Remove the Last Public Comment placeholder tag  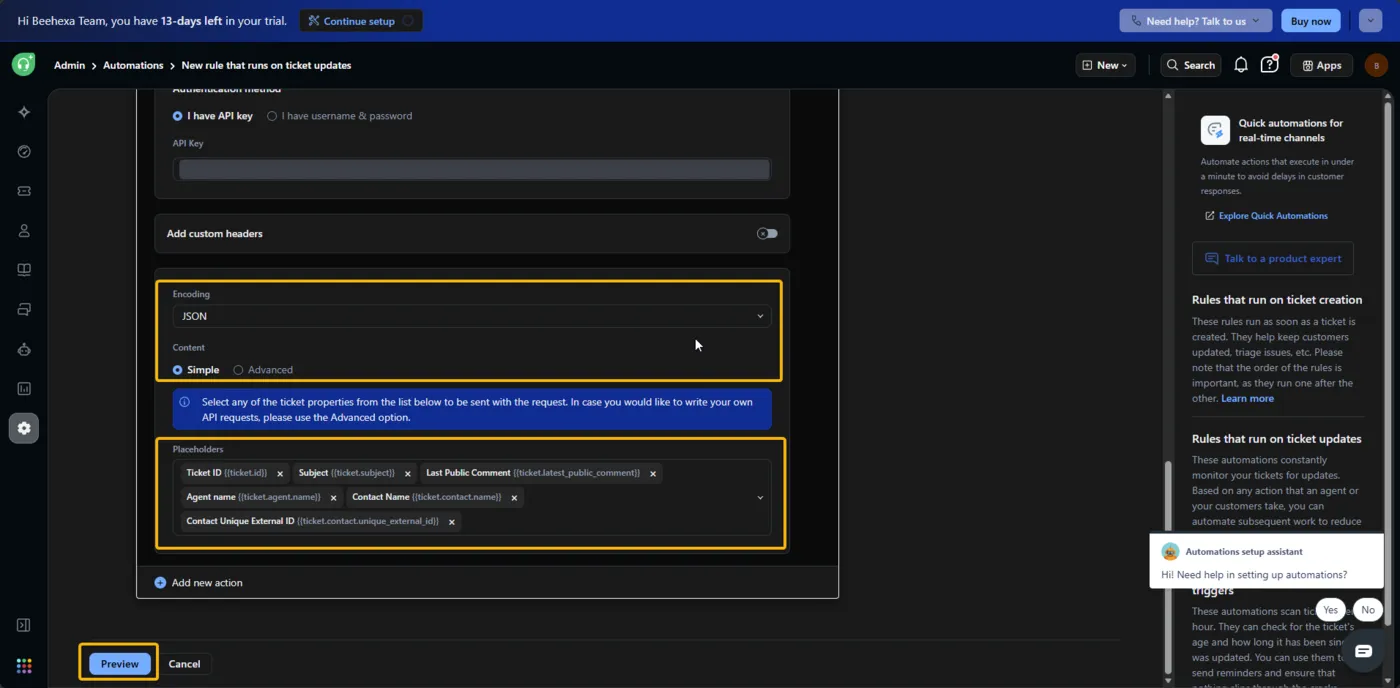tap(653, 473)
